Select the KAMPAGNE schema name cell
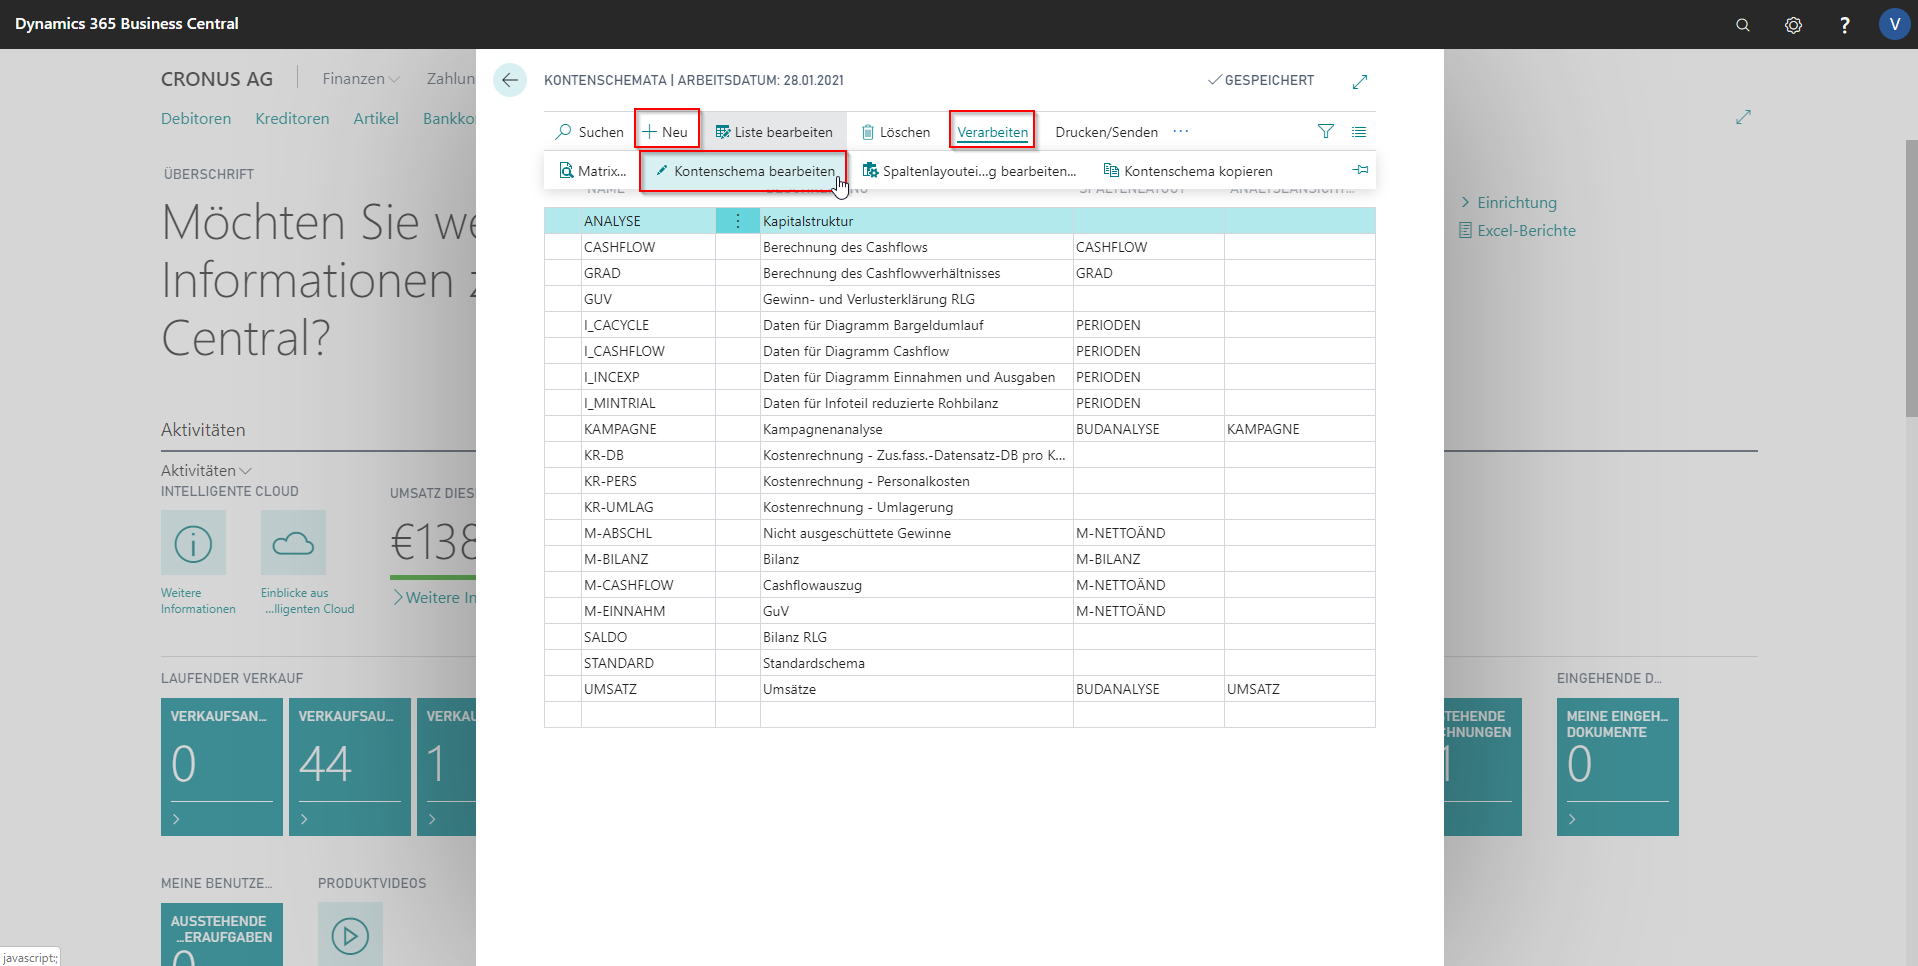The height and width of the screenshot is (966, 1918). [648, 429]
